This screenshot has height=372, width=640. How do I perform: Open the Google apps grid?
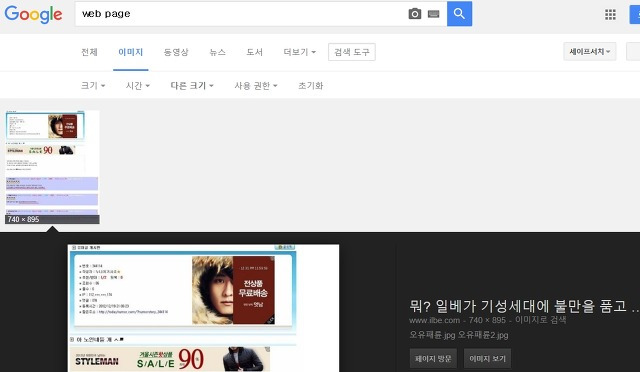pyautogui.click(x=610, y=15)
